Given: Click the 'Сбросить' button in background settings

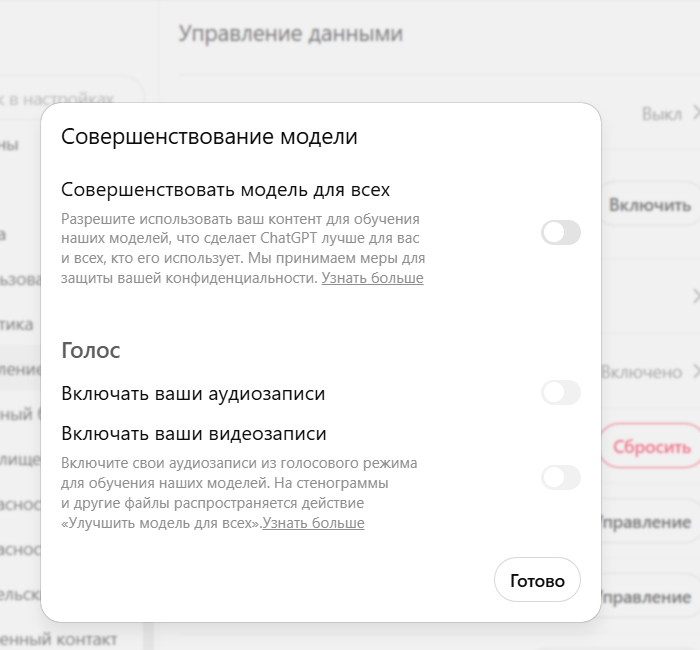Looking at the screenshot, I should (651, 446).
